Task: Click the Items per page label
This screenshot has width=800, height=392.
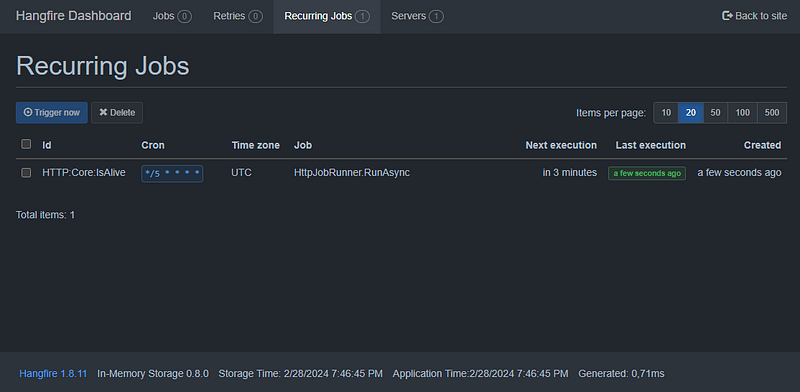Action: [611, 113]
